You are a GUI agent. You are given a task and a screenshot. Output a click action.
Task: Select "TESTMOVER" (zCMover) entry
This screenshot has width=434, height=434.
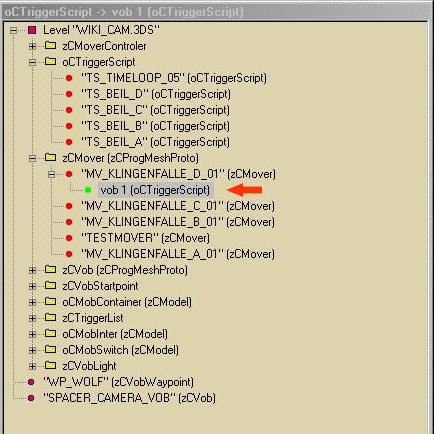pos(146,238)
